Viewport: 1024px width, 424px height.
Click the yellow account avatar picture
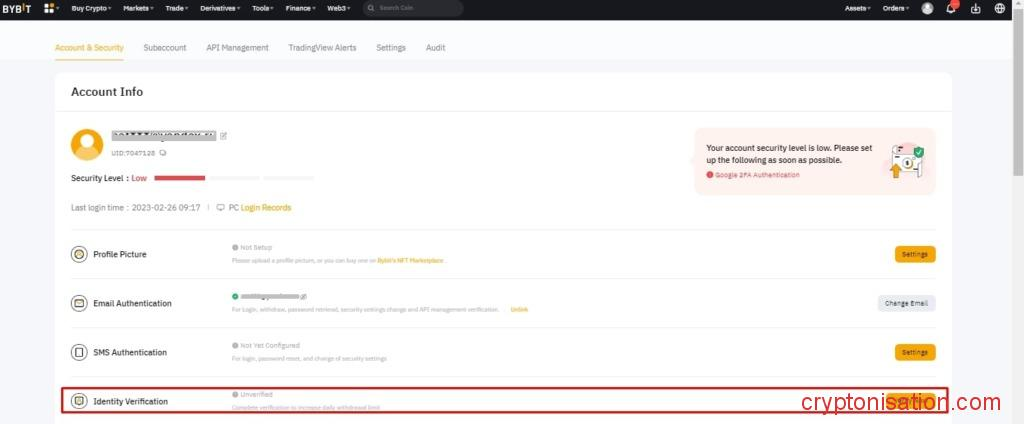[x=87, y=144]
